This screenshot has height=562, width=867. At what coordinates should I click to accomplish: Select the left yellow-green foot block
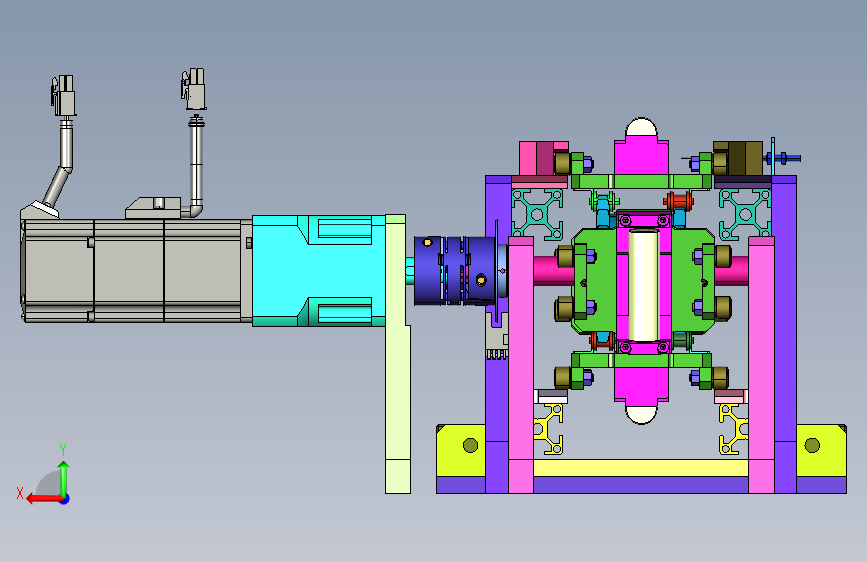(x=461, y=450)
